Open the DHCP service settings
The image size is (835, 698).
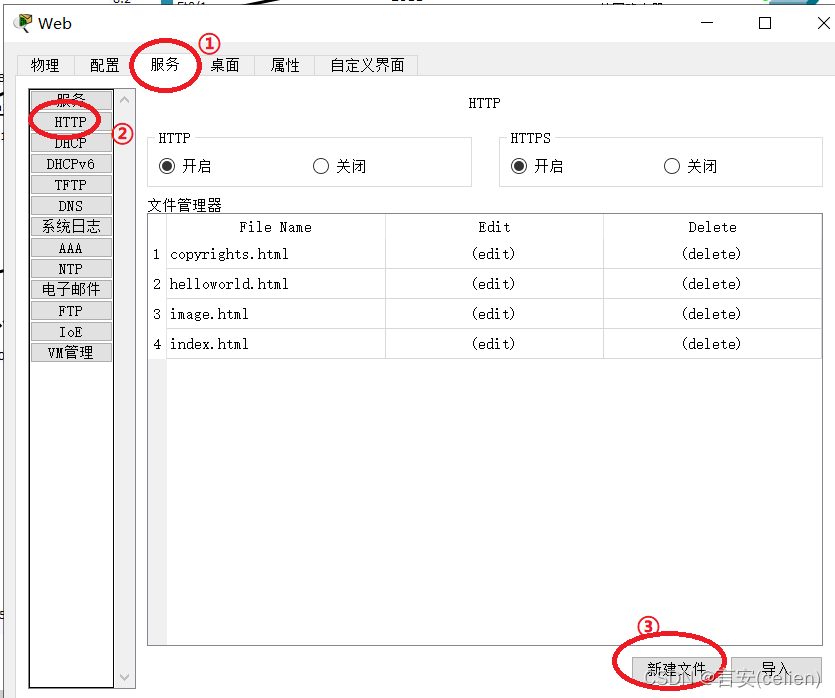click(x=70, y=142)
